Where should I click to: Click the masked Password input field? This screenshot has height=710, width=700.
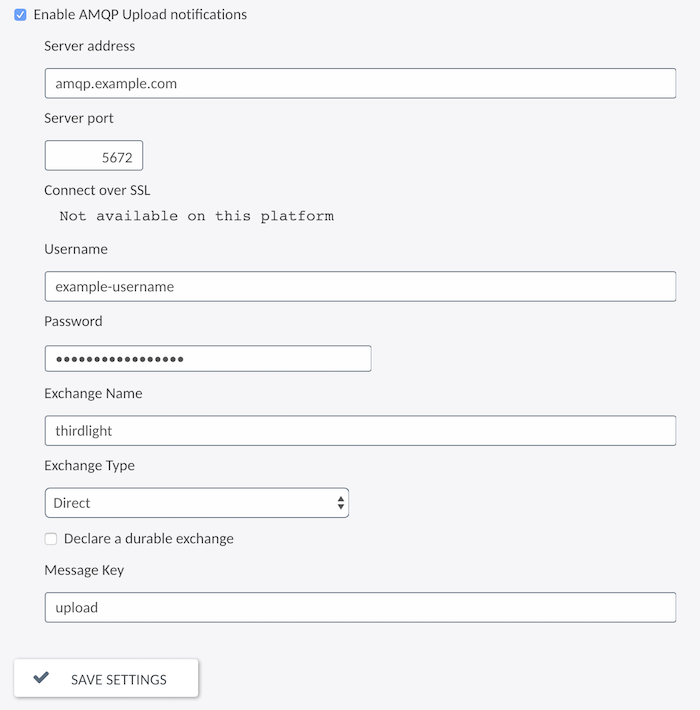[x=208, y=359]
